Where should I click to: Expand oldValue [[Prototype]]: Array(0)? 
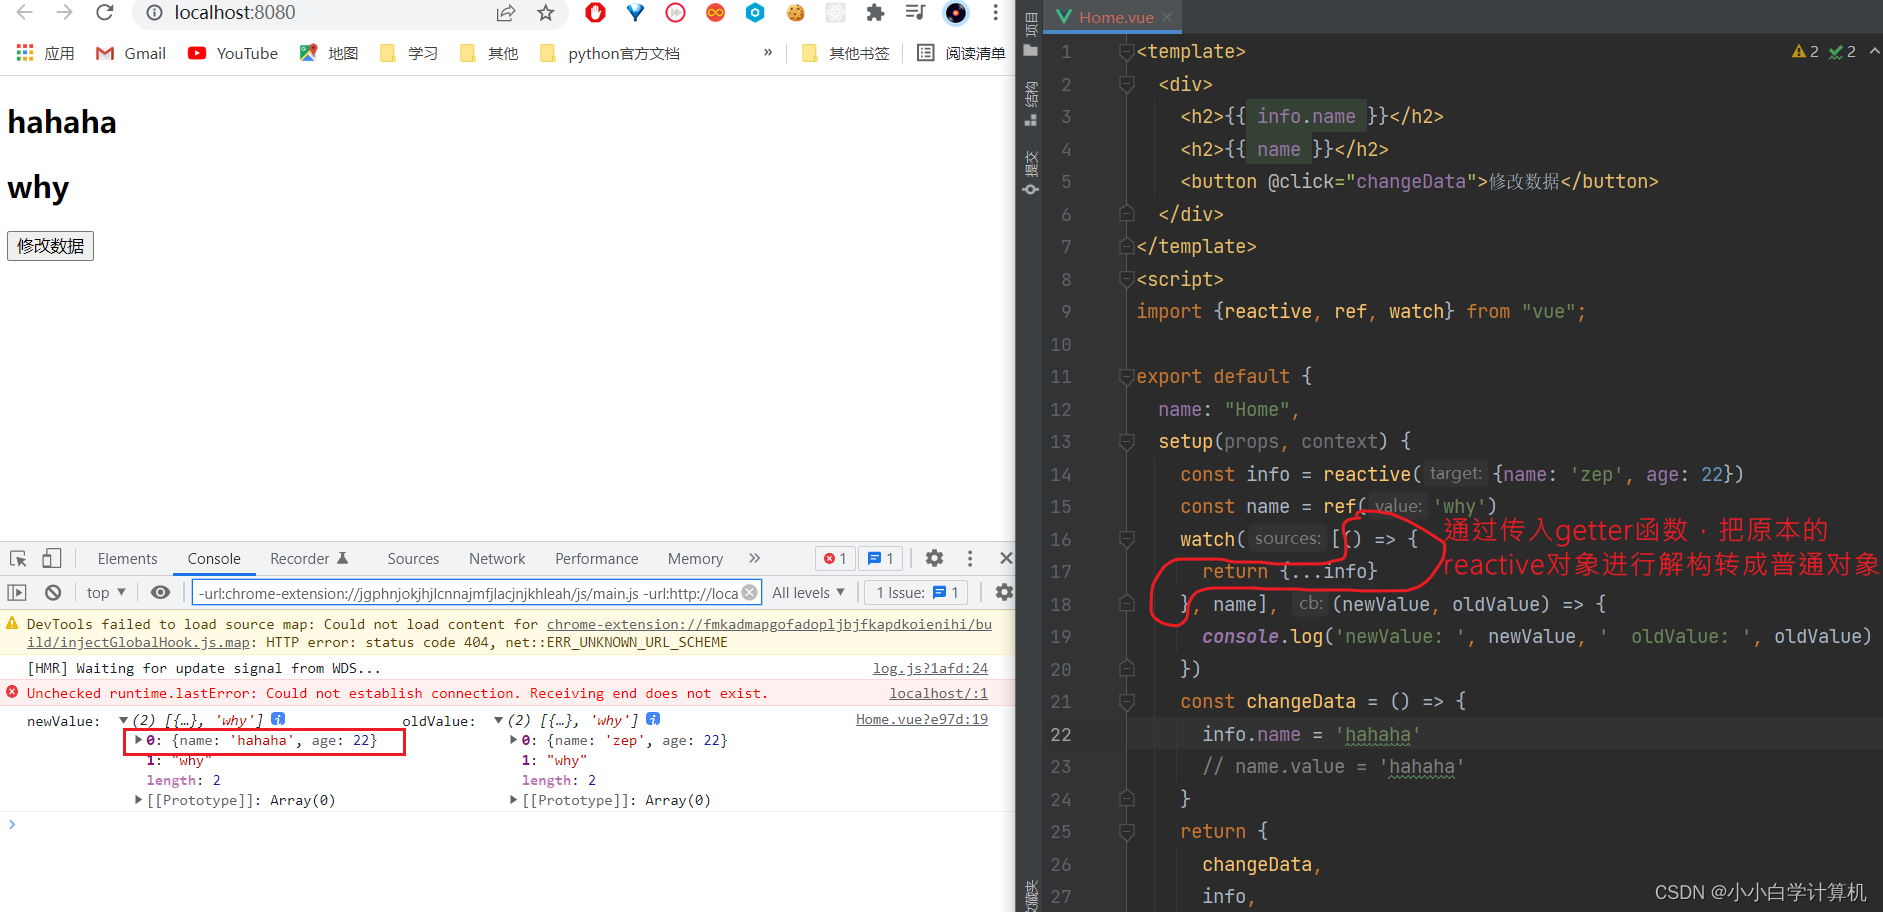513,800
